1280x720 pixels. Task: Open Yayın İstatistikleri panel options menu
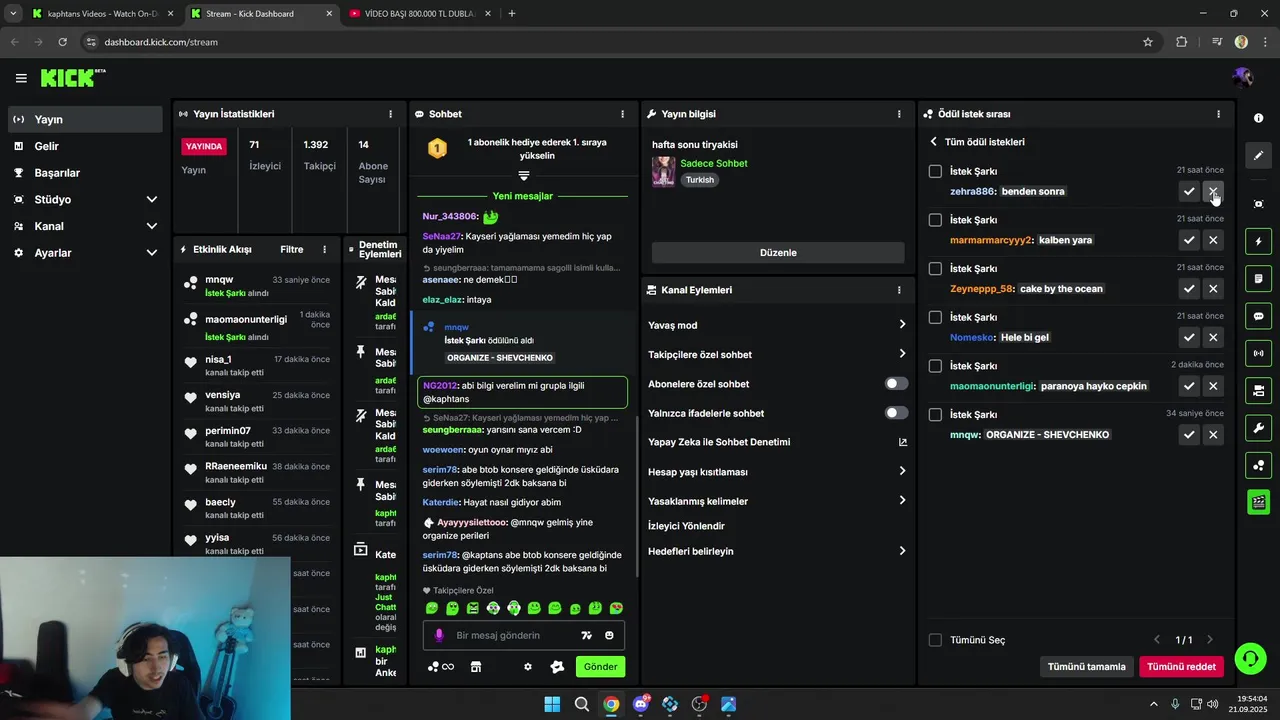click(x=390, y=114)
